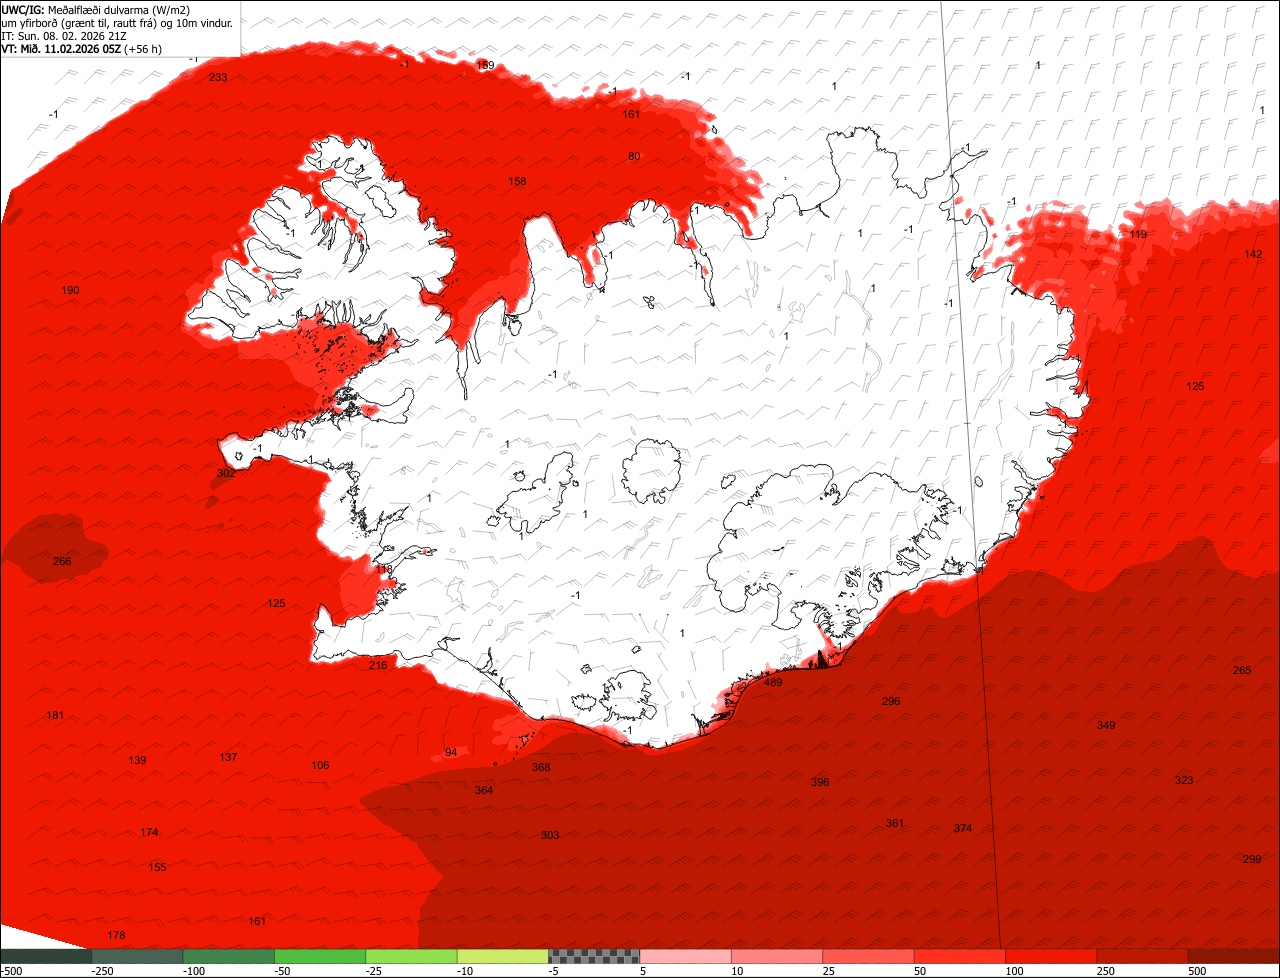
Task: Click the value 118 near Reykjavík bay
Action: 384,569
